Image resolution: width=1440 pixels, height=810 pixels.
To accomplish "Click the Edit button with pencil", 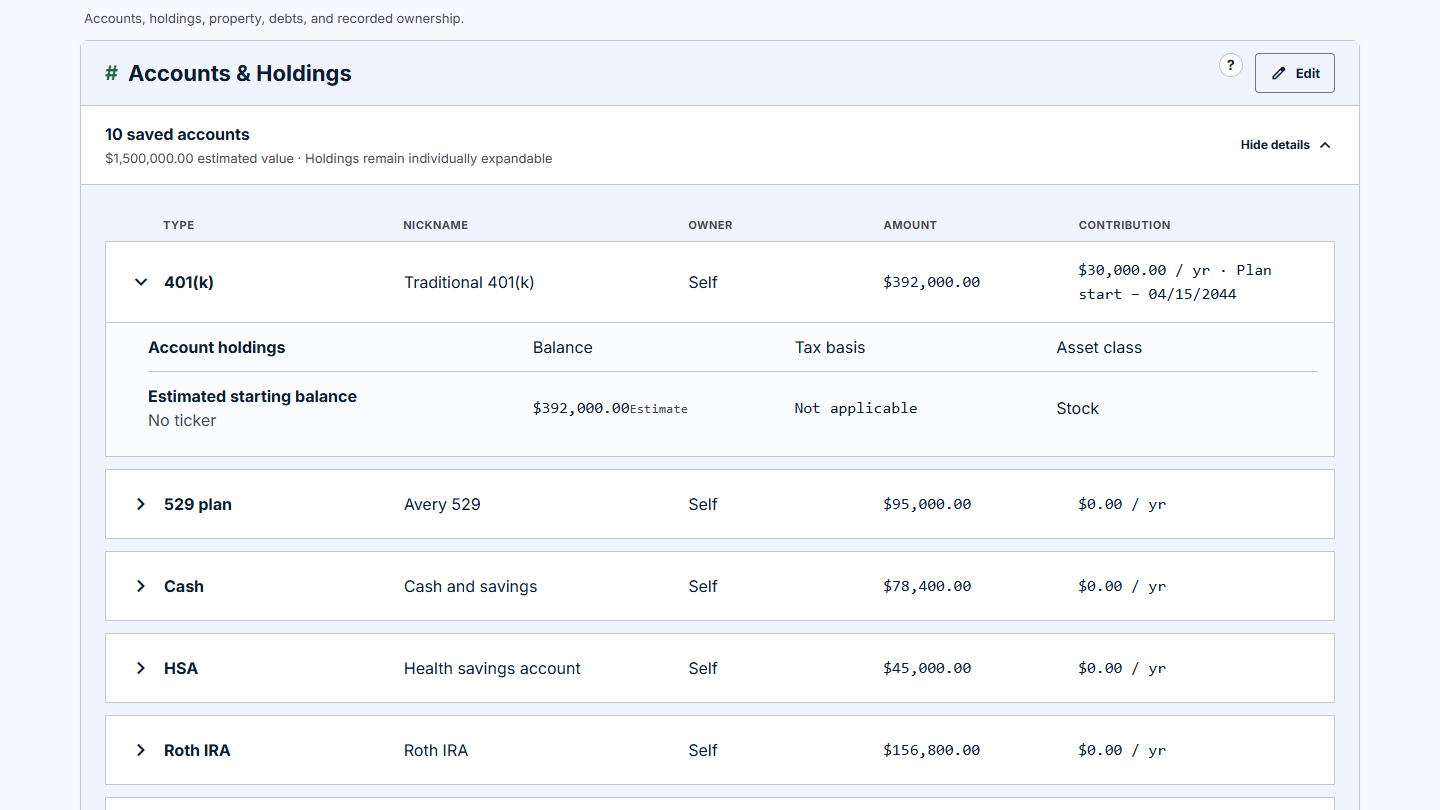I will coord(1295,73).
